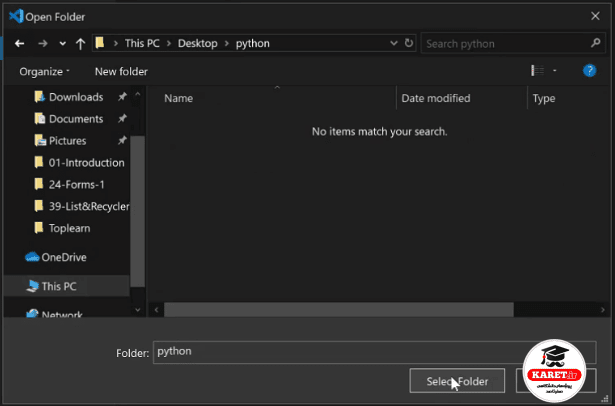Open the 39-List&Recycler folder
The image size is (615, 406).
[82, 206]
